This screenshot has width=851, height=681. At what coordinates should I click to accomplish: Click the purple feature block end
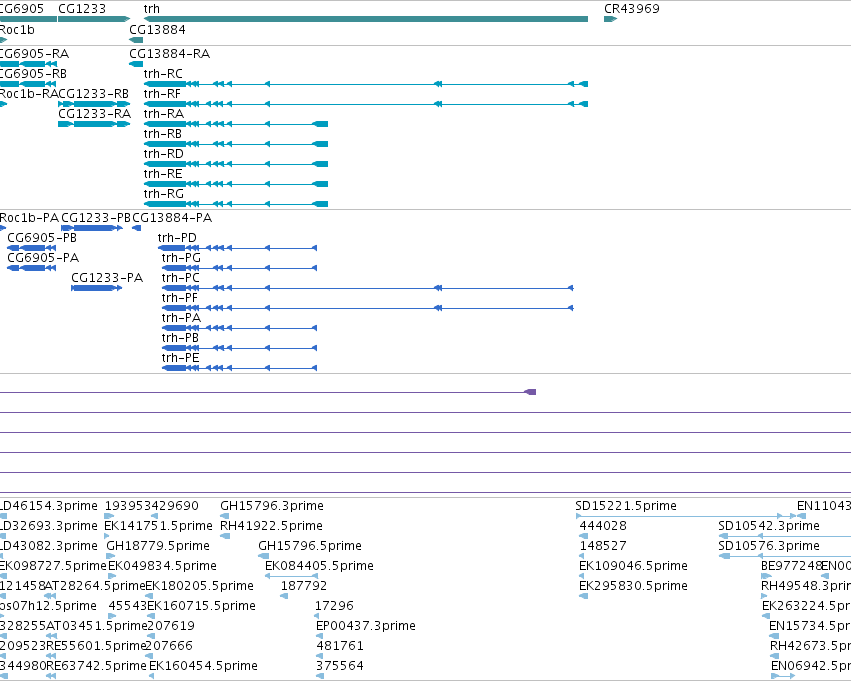pos(530,392)
